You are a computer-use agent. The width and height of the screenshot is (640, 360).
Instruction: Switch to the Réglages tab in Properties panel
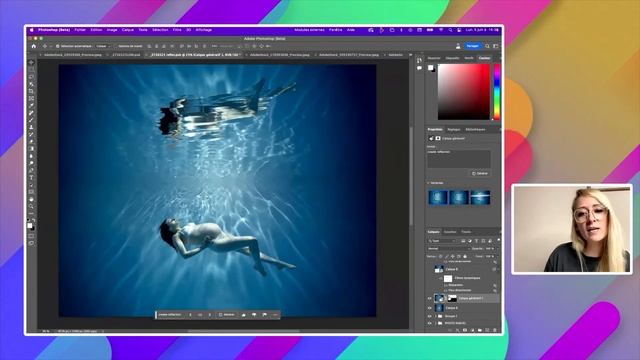453,129
